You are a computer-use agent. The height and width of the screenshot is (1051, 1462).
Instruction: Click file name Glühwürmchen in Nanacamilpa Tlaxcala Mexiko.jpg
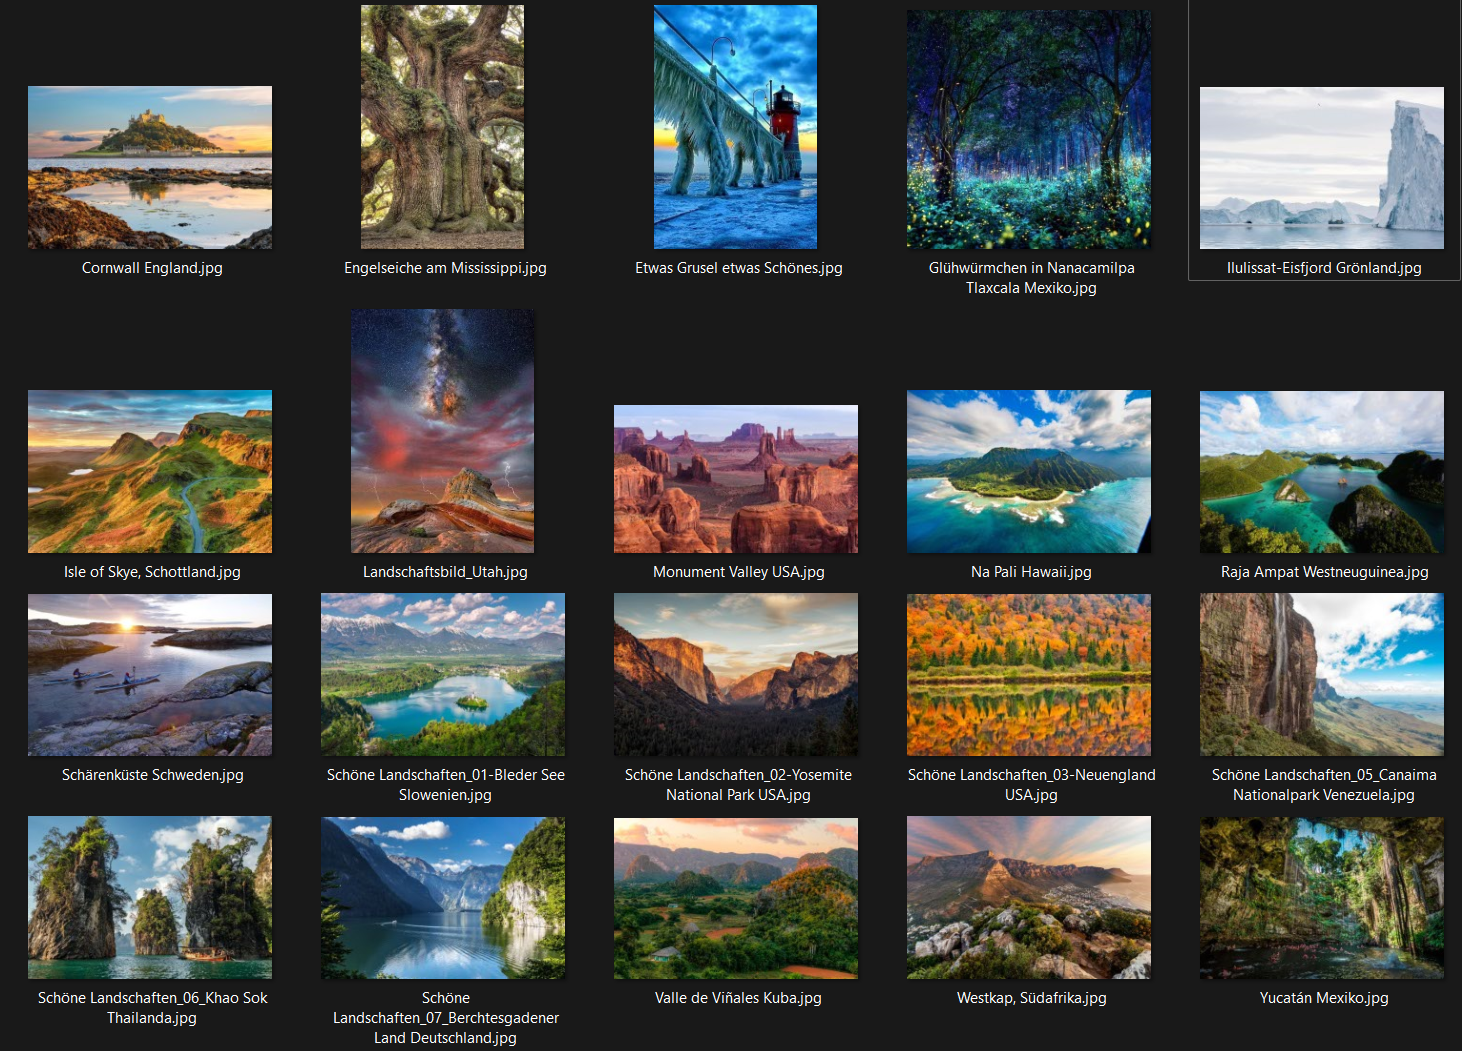1031,278
